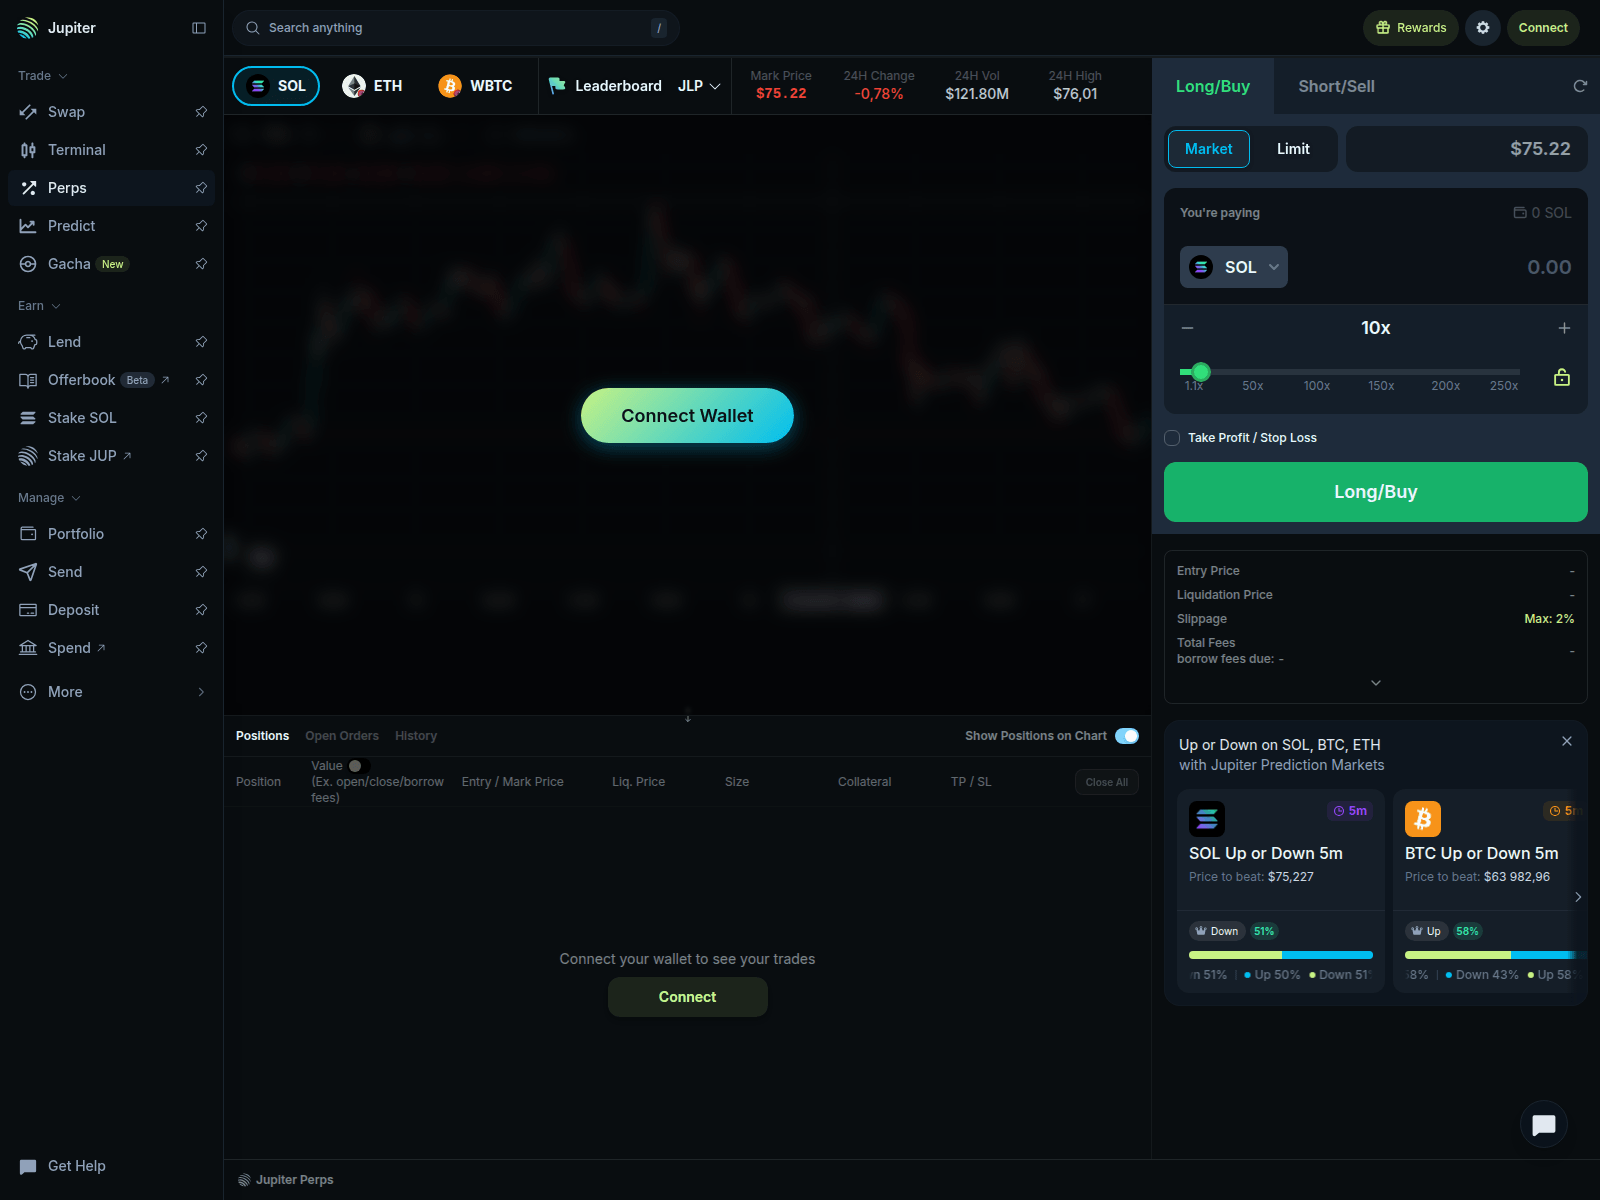Select Limit order type

(x=1293, y=149)
